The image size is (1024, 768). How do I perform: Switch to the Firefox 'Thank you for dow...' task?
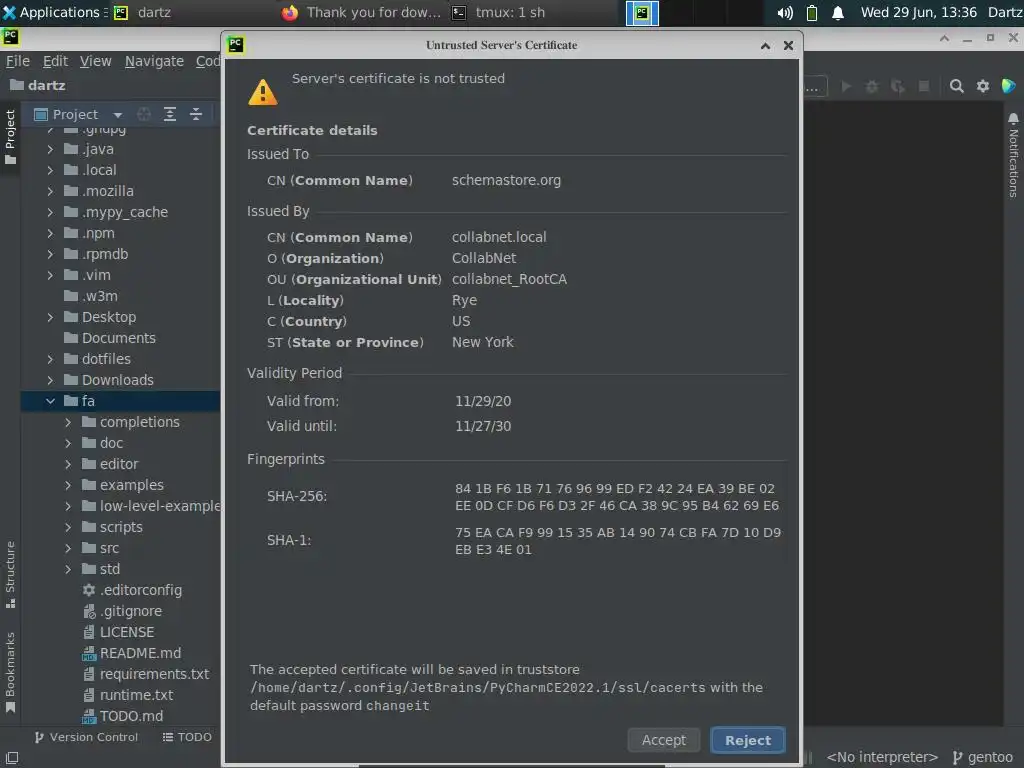point(361,12)
